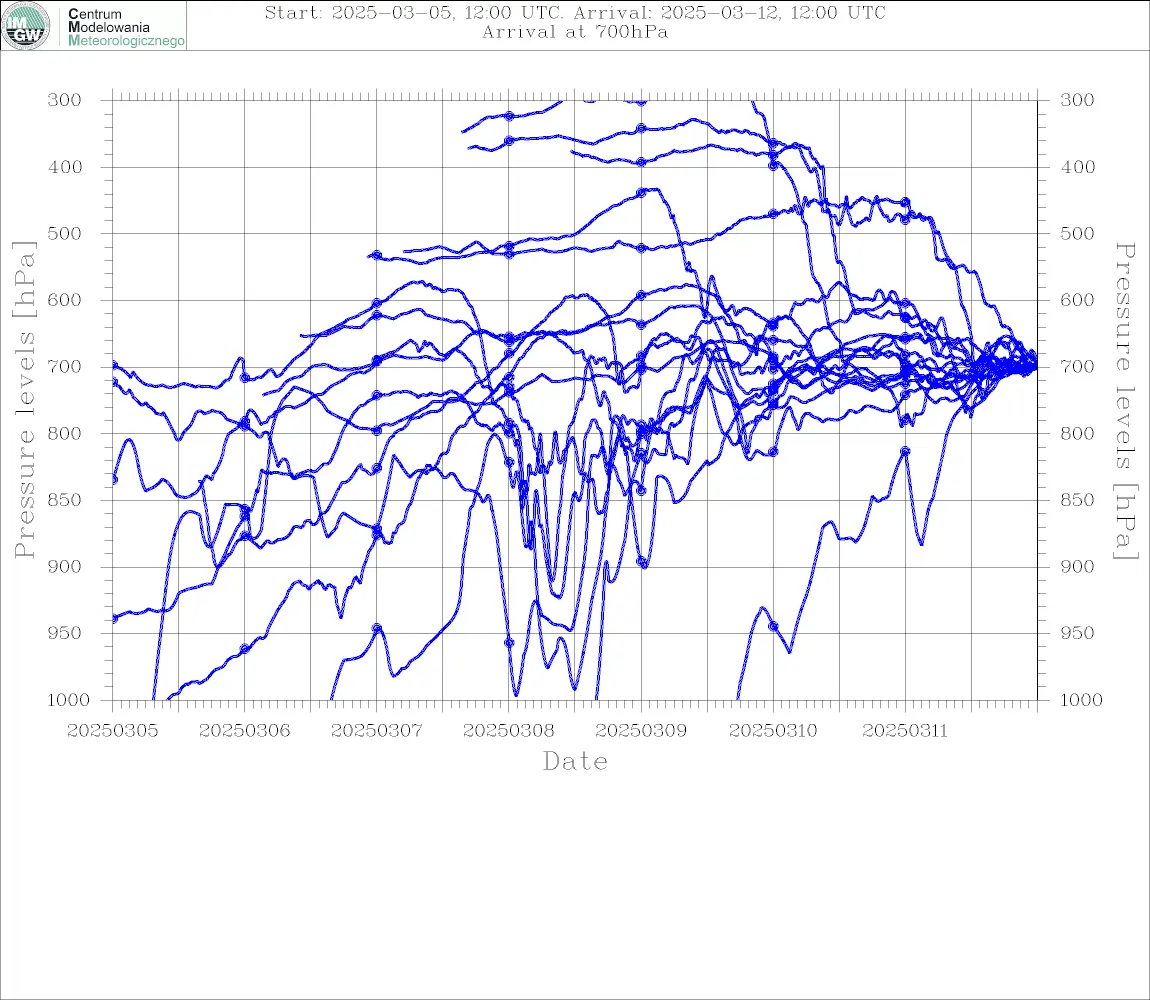Viewport: 1150px width, 1000px height.
Task: Click the IMGW round logo icon
Action: [26, 26]
